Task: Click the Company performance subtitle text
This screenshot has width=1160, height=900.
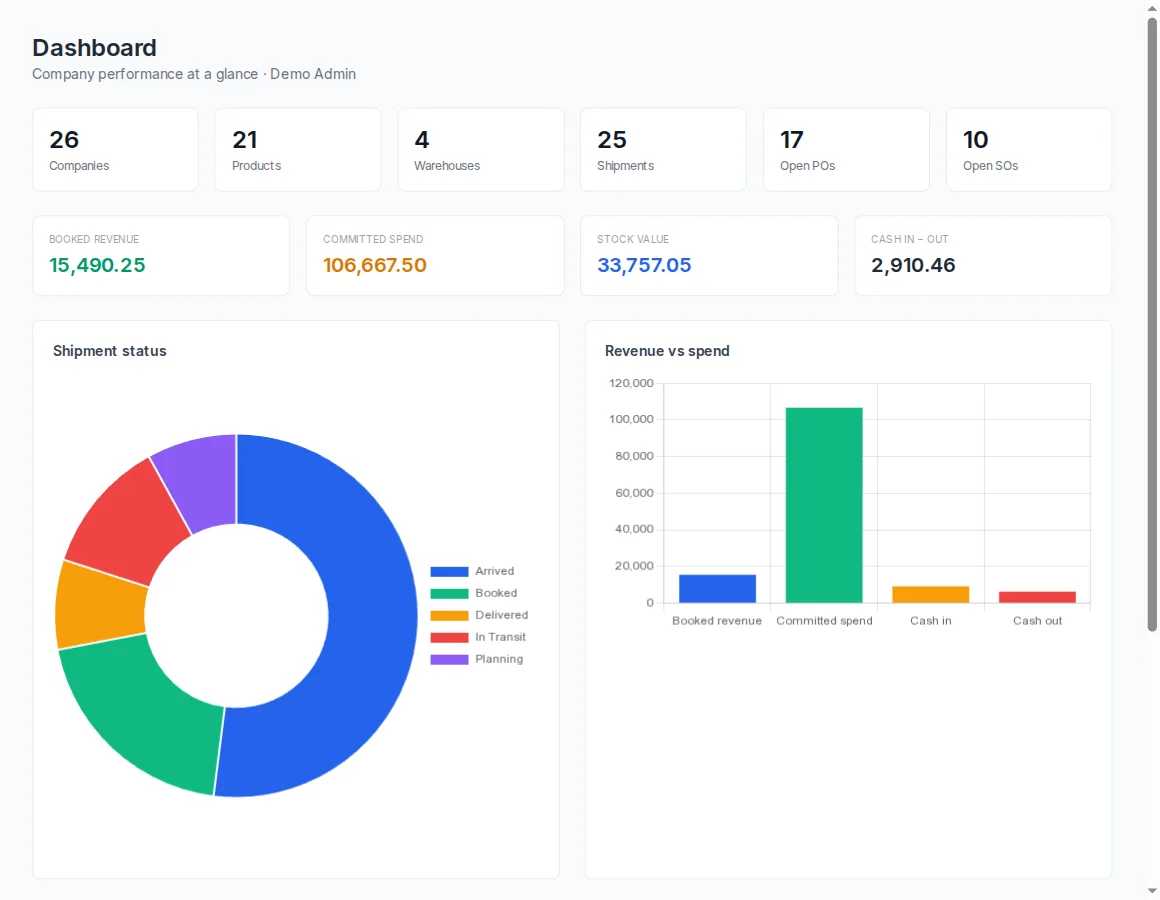Action: pos(194,74)
